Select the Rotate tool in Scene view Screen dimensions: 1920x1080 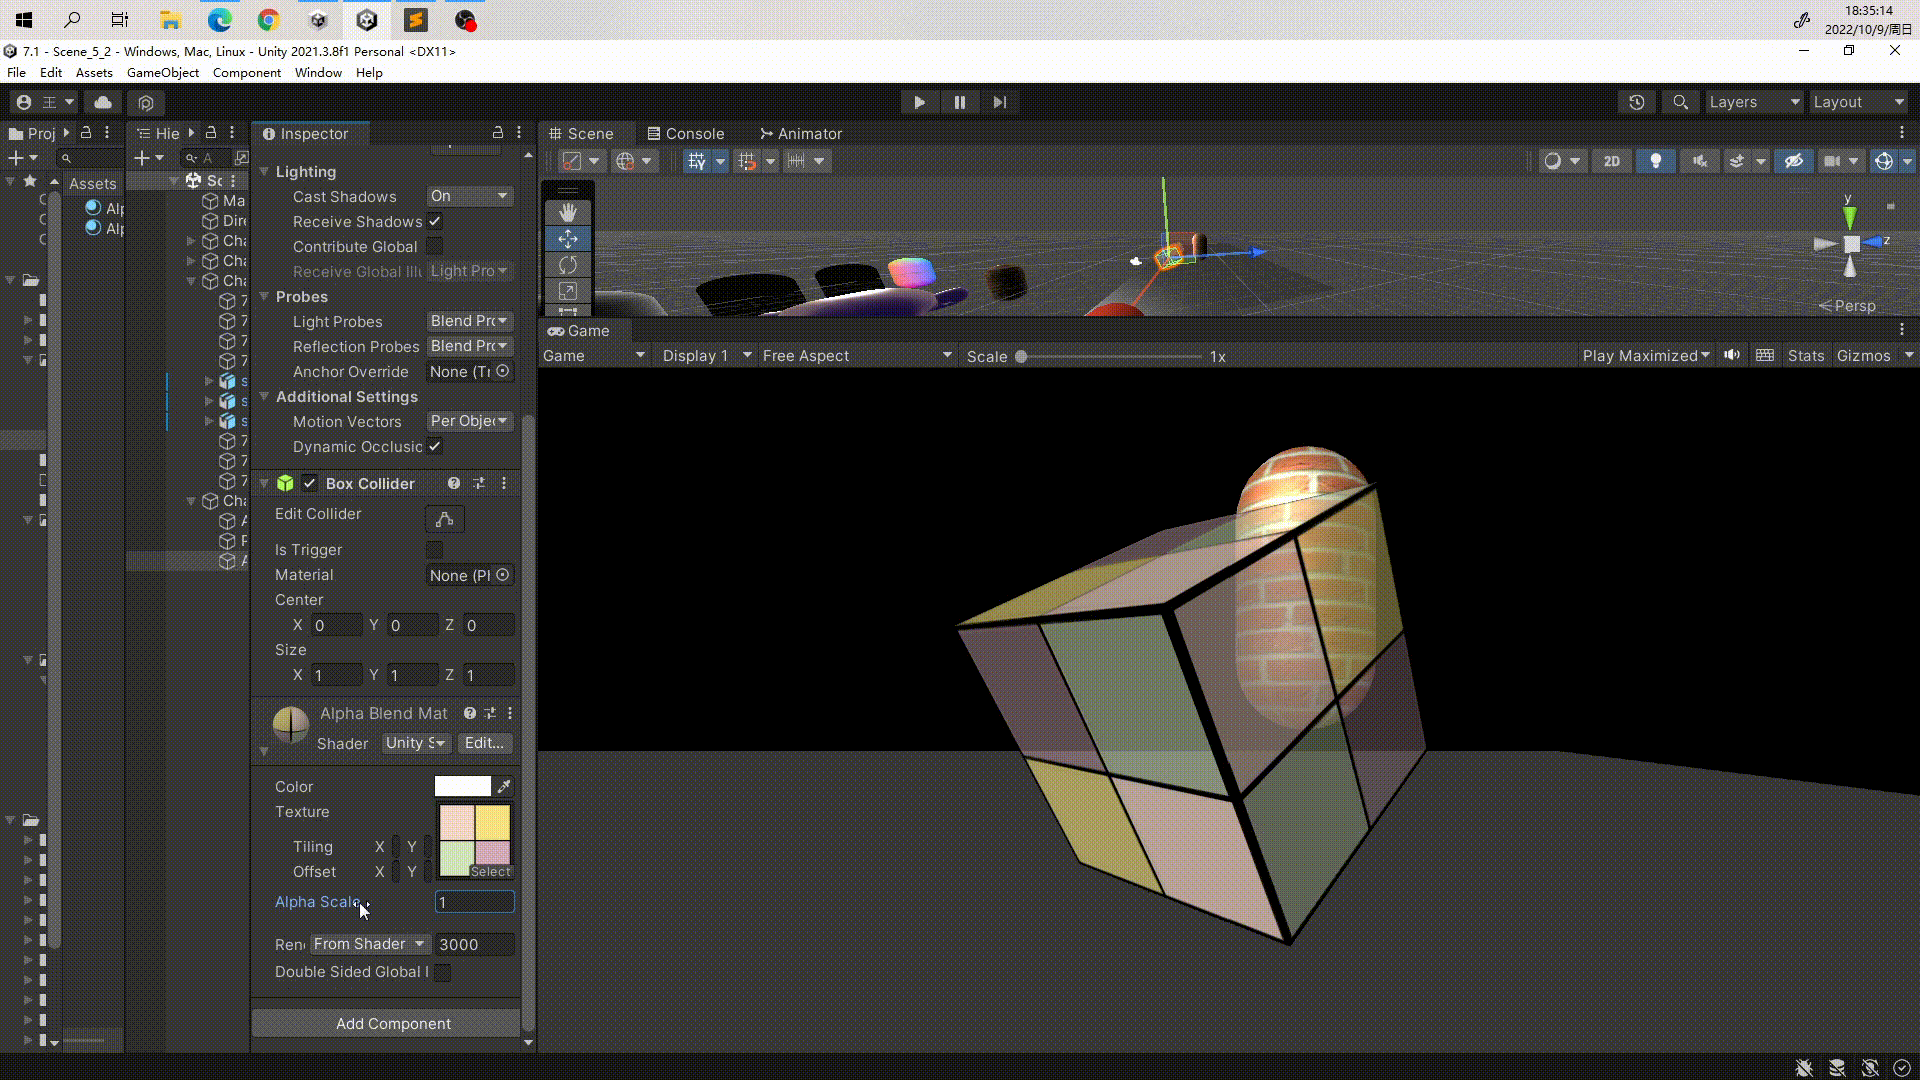click(x=568, y=264)
